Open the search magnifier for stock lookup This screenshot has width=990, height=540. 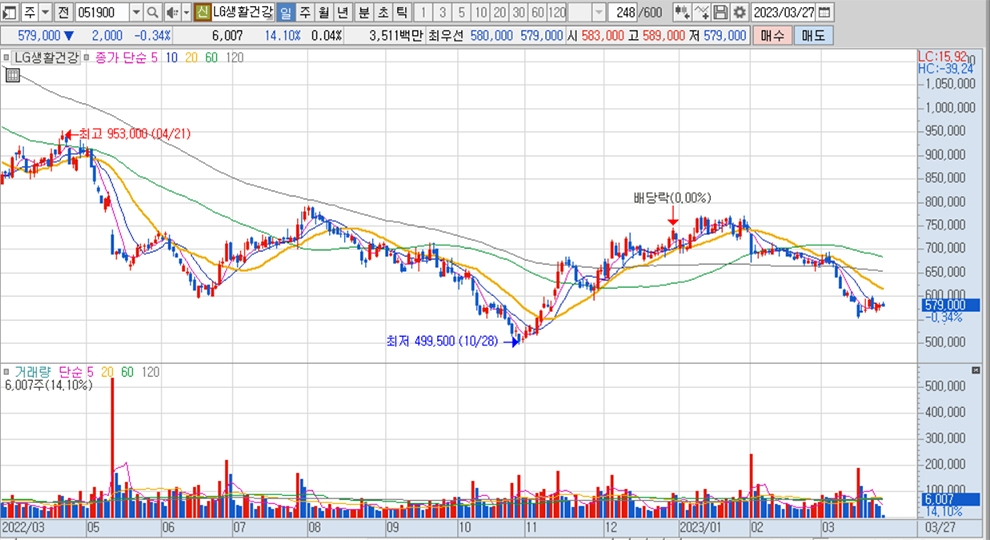click(153, 11)
